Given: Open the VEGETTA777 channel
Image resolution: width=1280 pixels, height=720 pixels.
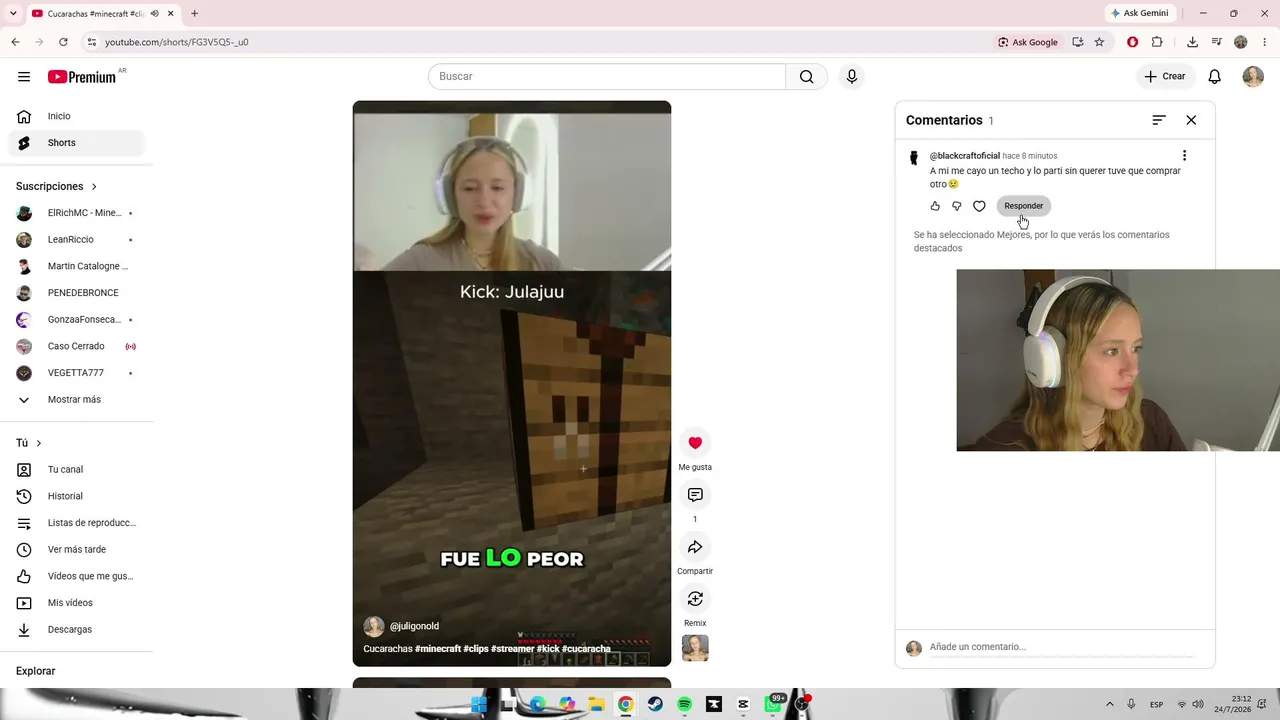Looking at the screenshot, I should (x=75, y=373).
